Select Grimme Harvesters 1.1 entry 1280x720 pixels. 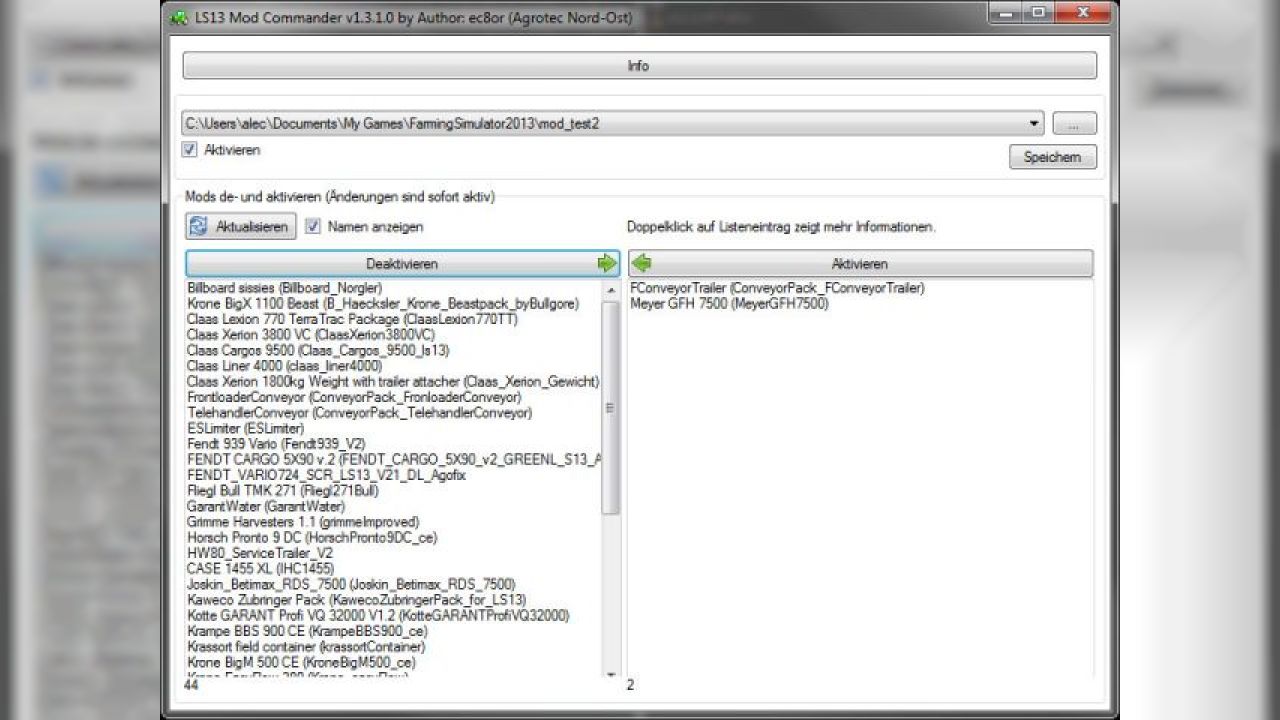[303, 522]
